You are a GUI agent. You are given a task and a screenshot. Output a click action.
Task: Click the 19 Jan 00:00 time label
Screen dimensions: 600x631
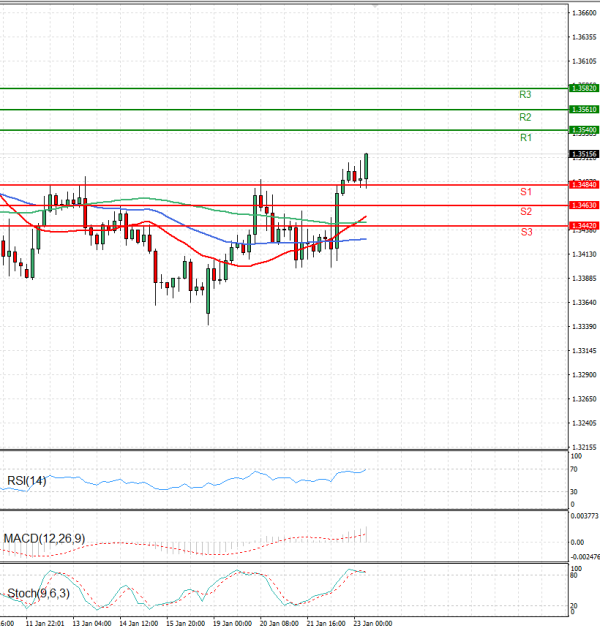point(231,623)
